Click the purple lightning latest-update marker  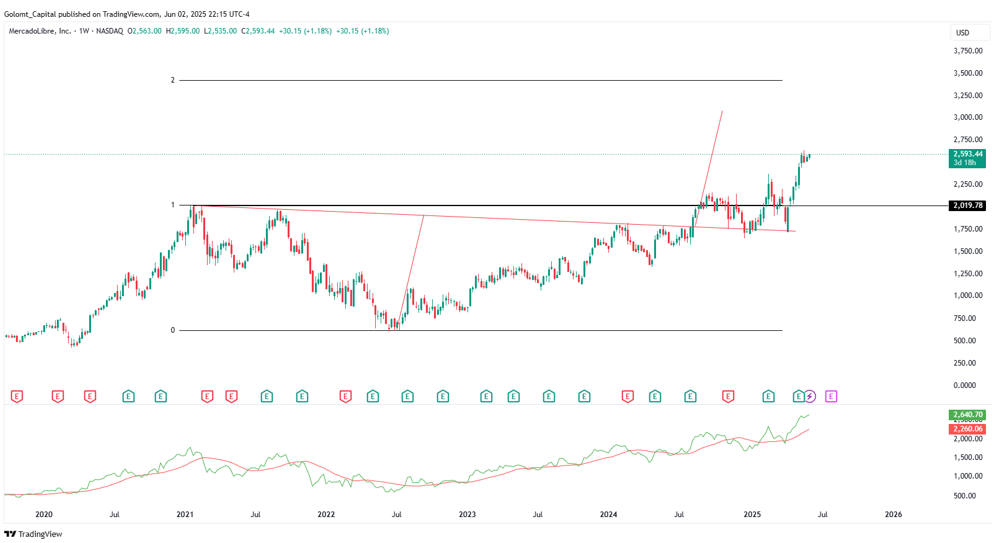[810, 396]
